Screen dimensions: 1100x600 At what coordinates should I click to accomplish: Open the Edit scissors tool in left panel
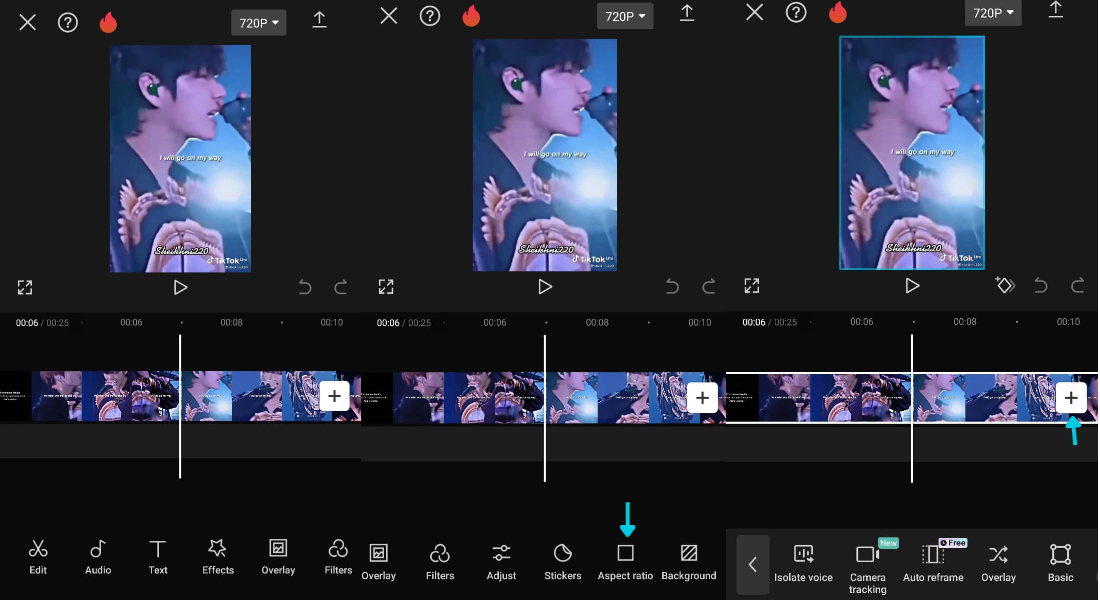38,556
